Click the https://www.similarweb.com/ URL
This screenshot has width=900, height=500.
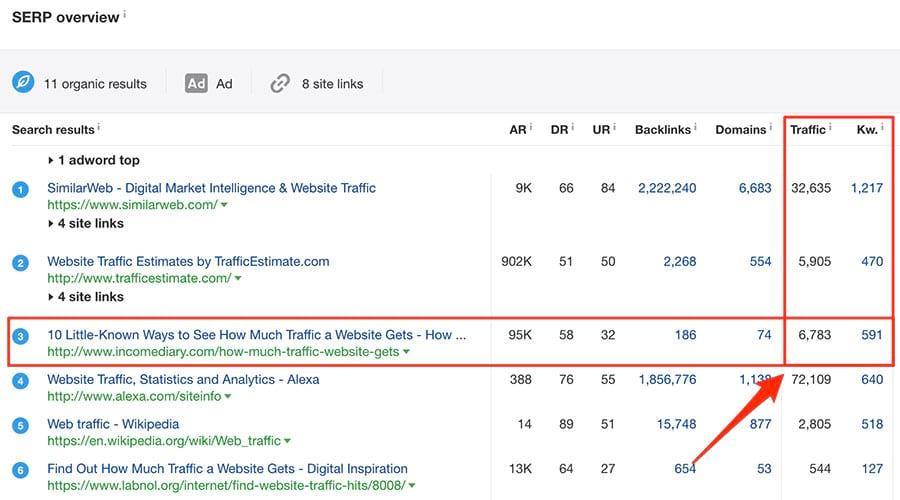coord(133,205)
